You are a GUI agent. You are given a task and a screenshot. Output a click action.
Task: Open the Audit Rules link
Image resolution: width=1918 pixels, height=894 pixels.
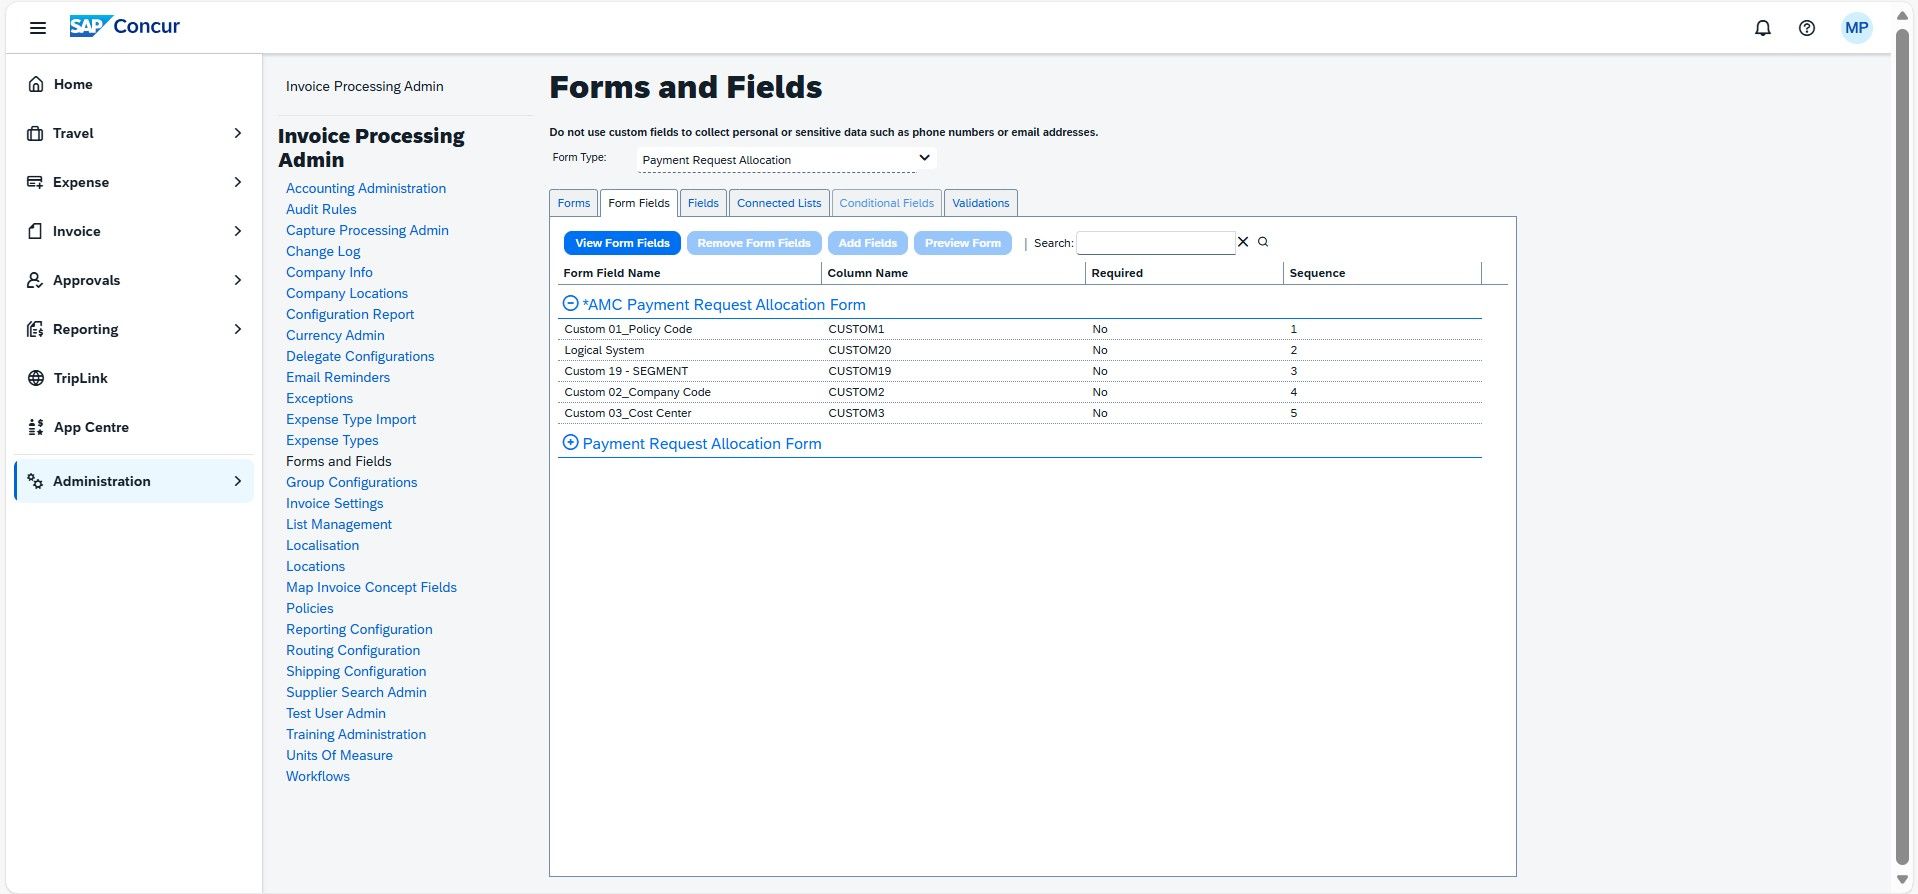(x=321, y=209)
